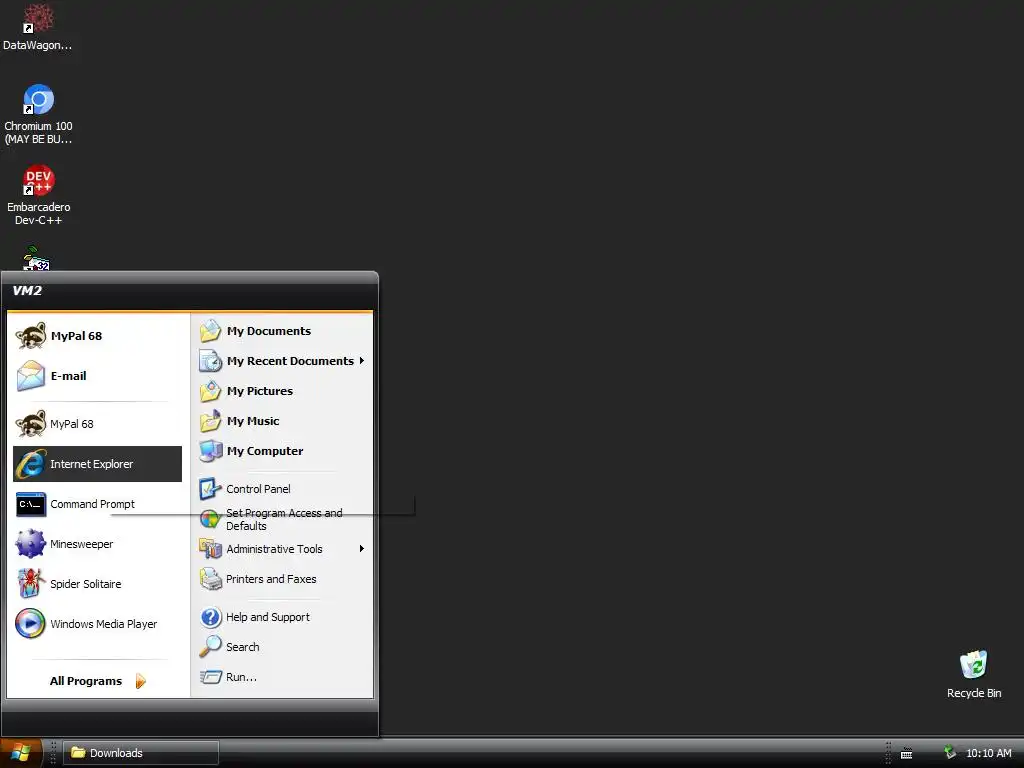Click the Windows Start button
1024x768 pixels.
pos(21,753)
